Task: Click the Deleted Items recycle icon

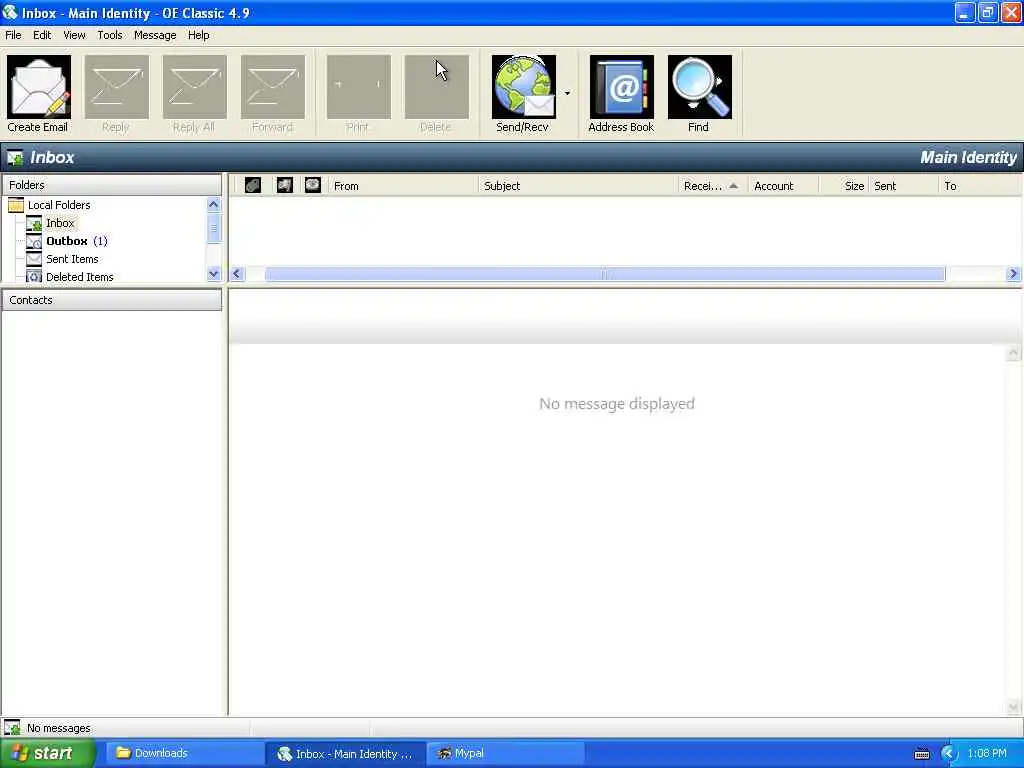Action: [x=34, y=277]
